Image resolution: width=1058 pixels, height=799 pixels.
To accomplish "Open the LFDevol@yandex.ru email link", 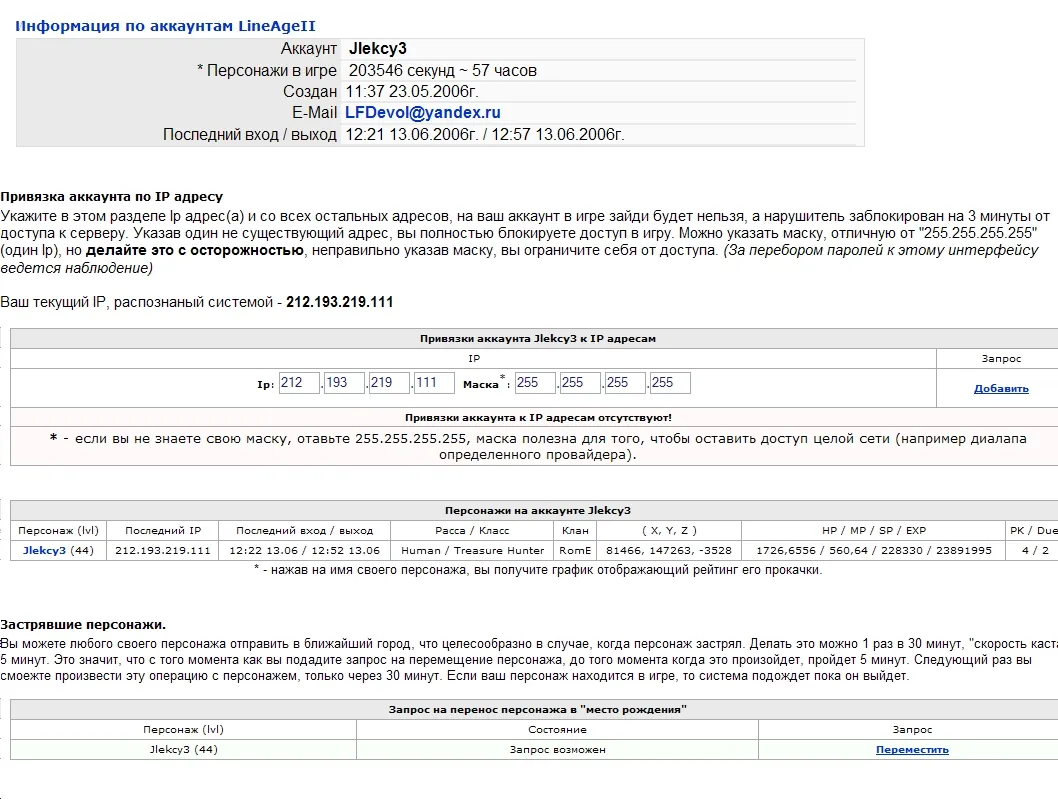I will (x=422, y=113).
